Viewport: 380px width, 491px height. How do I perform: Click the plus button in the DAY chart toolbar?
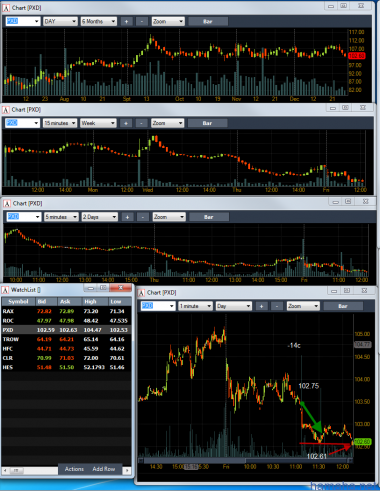(x=126, y=21)
